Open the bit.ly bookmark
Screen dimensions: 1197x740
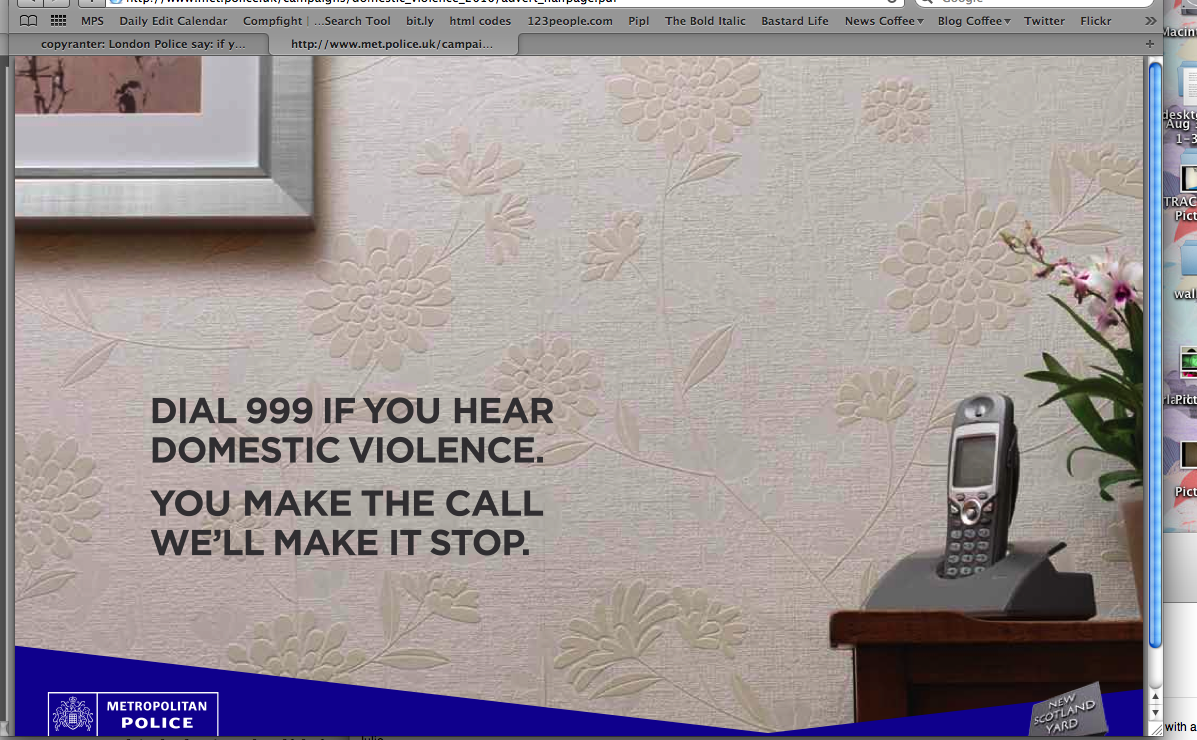point(420,21)
